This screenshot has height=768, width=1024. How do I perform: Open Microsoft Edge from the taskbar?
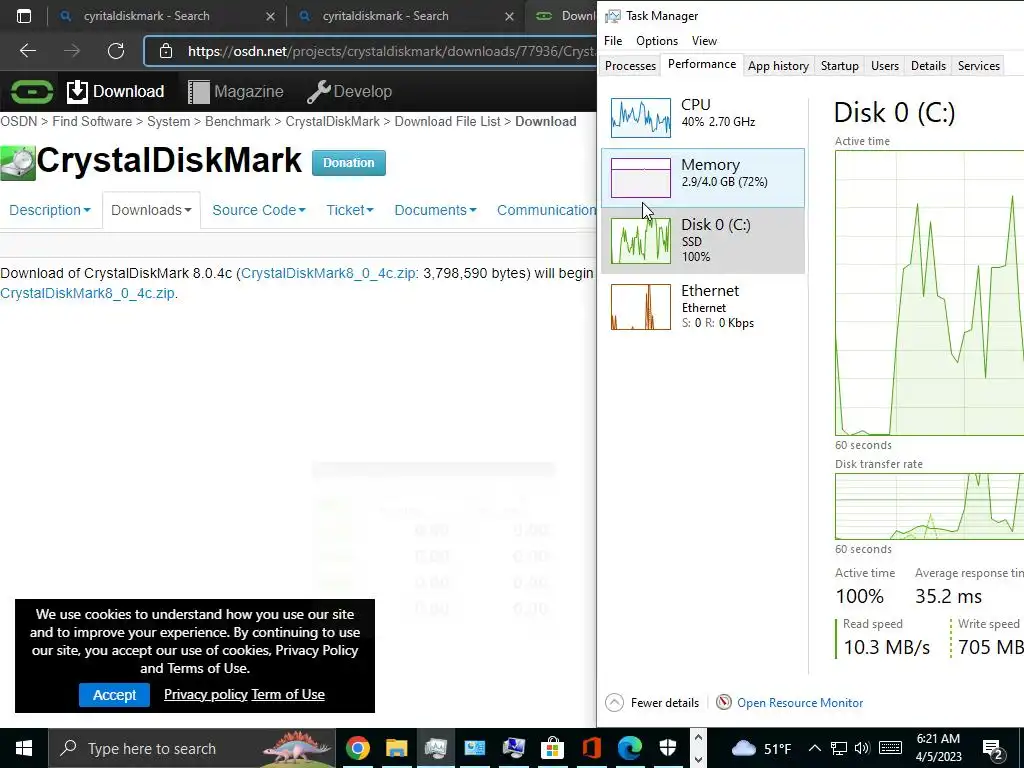(x=630, y=748)
